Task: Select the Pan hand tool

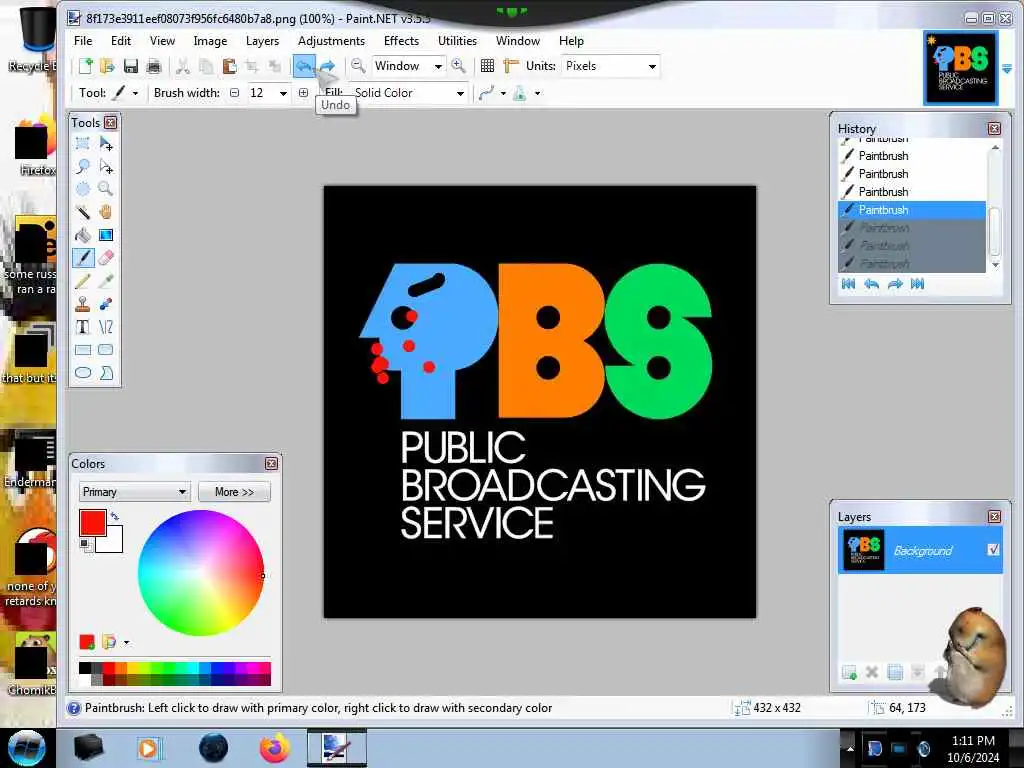Action: (106, 212)
